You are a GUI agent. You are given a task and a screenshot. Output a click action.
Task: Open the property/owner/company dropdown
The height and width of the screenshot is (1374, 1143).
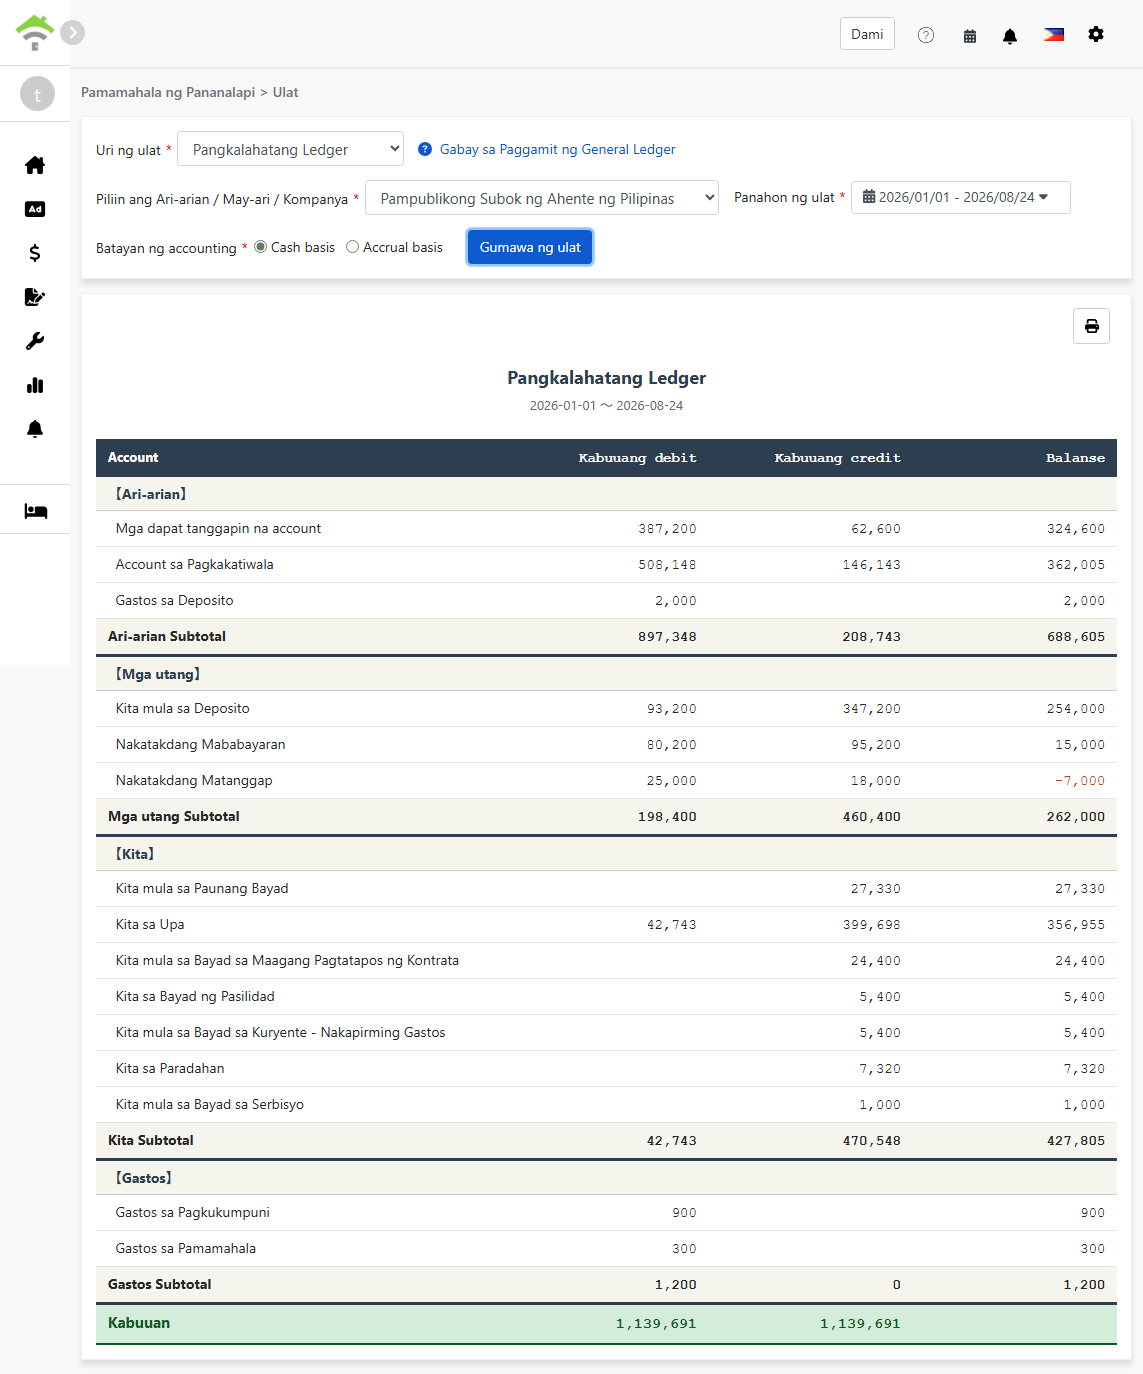tap(542, 198)
